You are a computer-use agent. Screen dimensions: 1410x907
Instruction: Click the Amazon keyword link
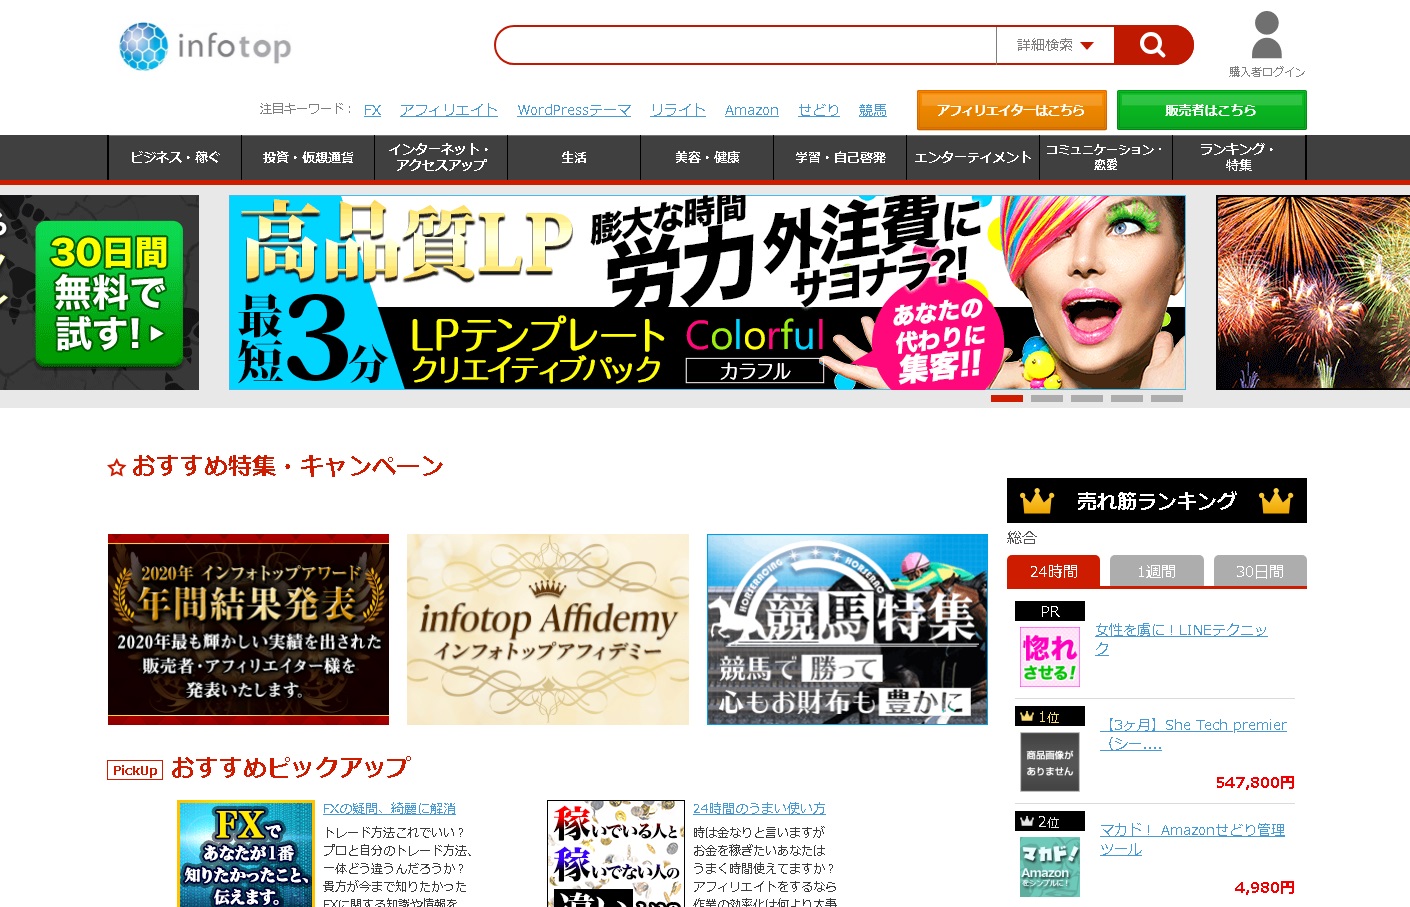[752, 110]
